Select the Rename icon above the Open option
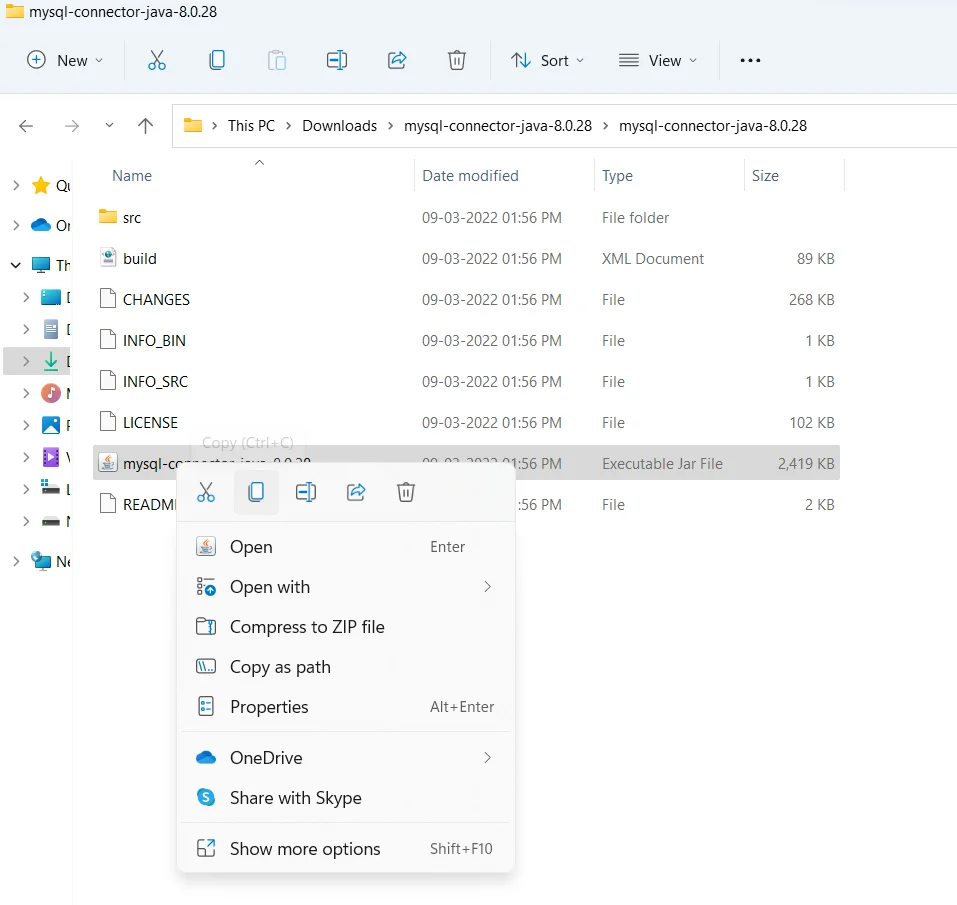957x905 pixels. (306, 492)
